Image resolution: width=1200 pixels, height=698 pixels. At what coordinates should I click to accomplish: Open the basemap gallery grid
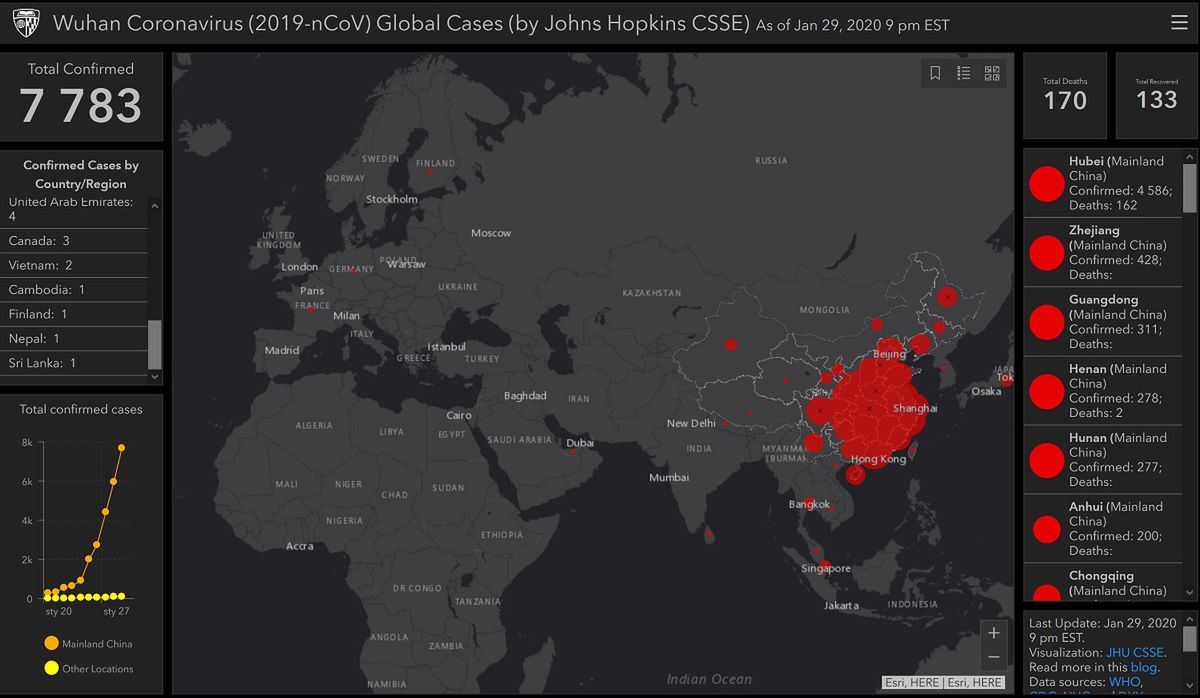coord(992,73)
